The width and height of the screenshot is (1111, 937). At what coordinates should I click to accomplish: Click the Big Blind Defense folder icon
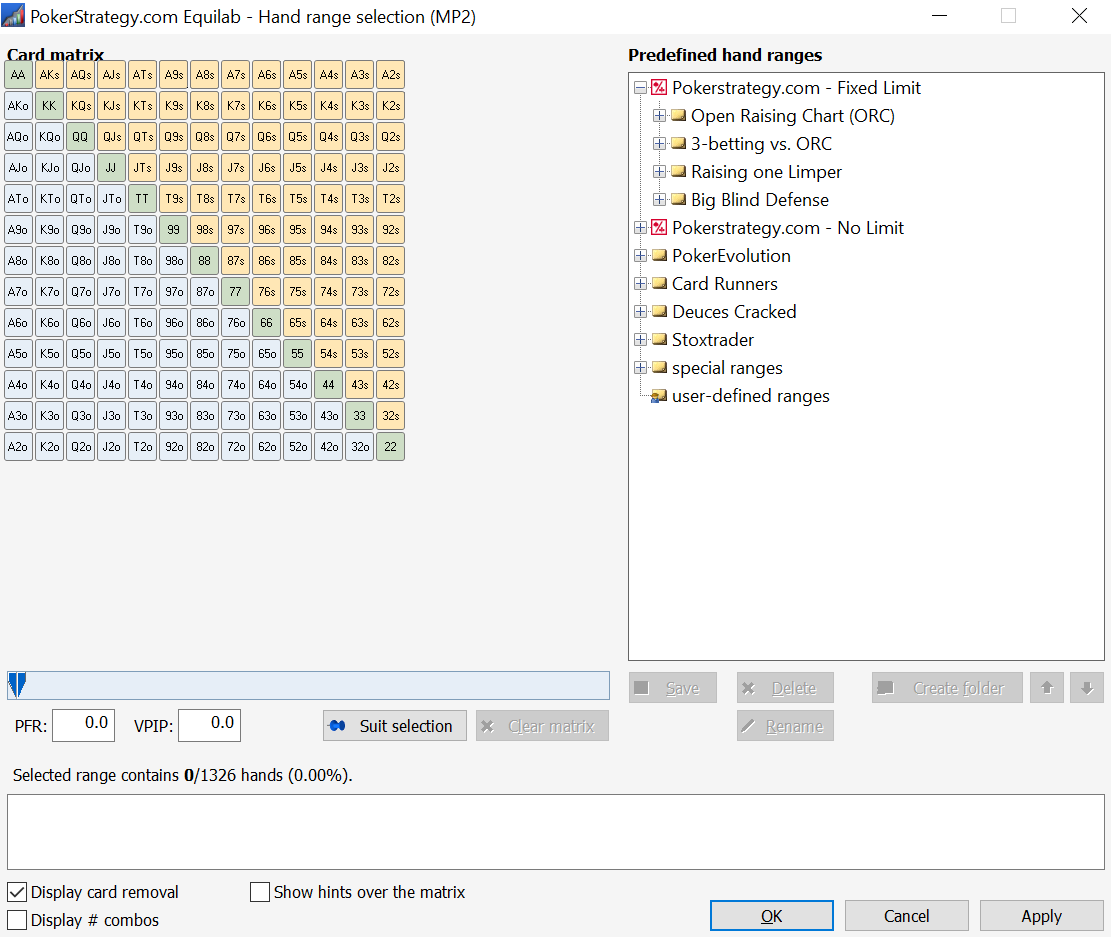(x=678, y=200)
